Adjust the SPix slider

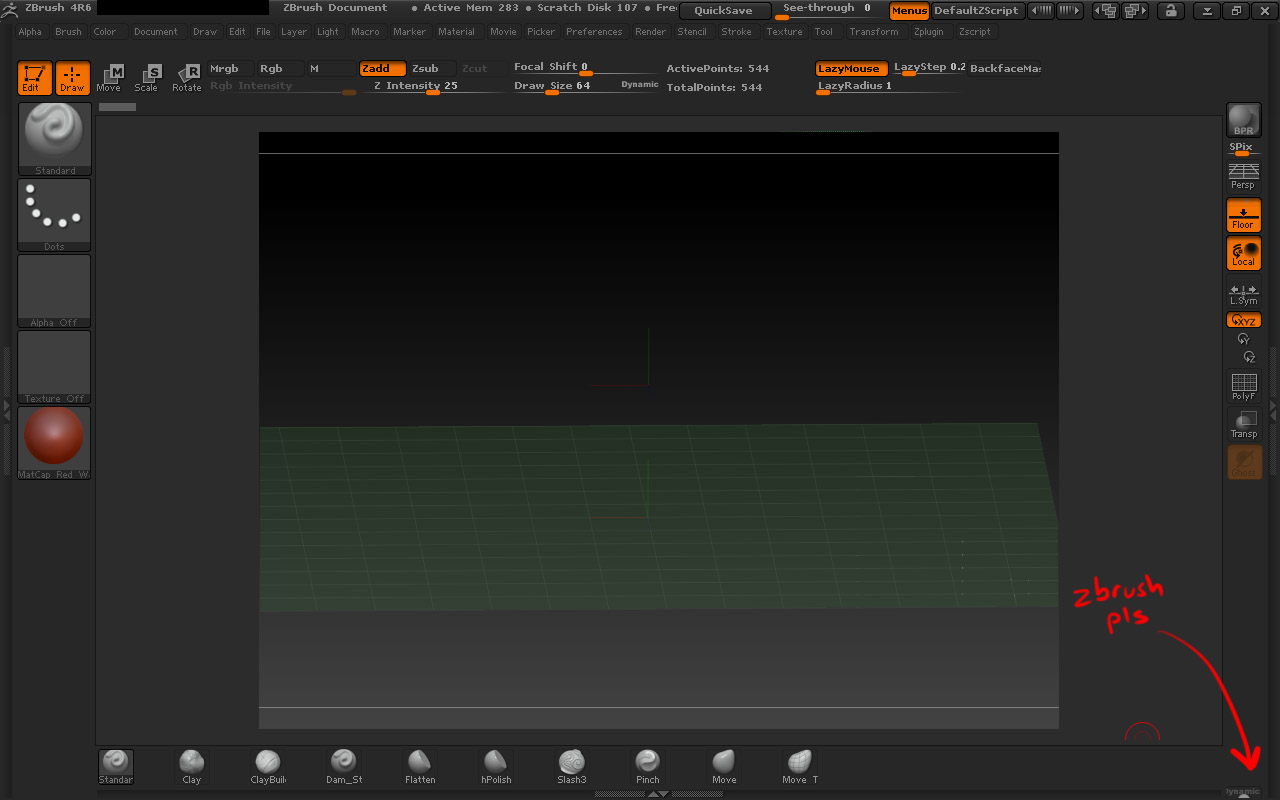(1244, 148)
